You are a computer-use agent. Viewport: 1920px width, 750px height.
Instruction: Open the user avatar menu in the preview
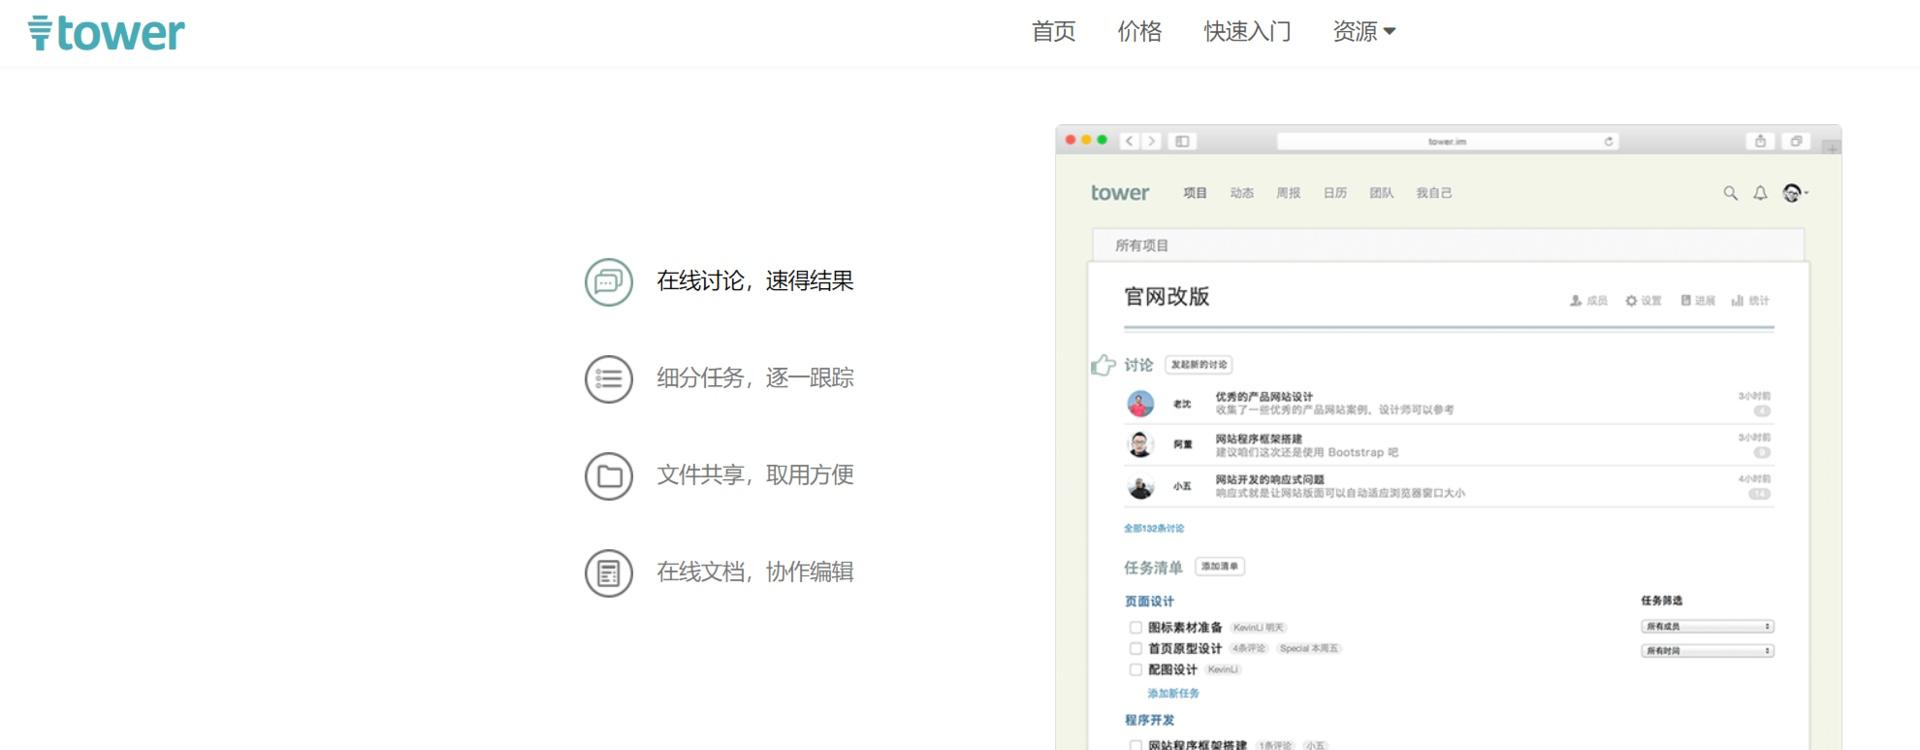tap(1794, 193)
